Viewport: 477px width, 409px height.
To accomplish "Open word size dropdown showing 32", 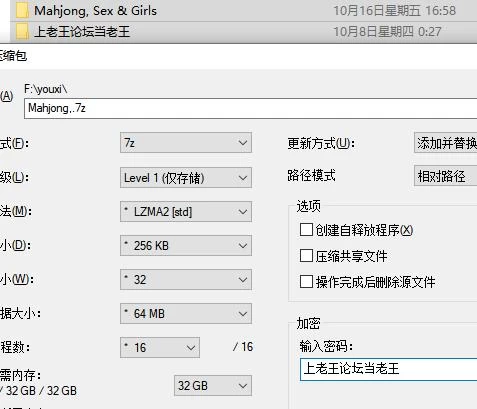I will [186, 279].
